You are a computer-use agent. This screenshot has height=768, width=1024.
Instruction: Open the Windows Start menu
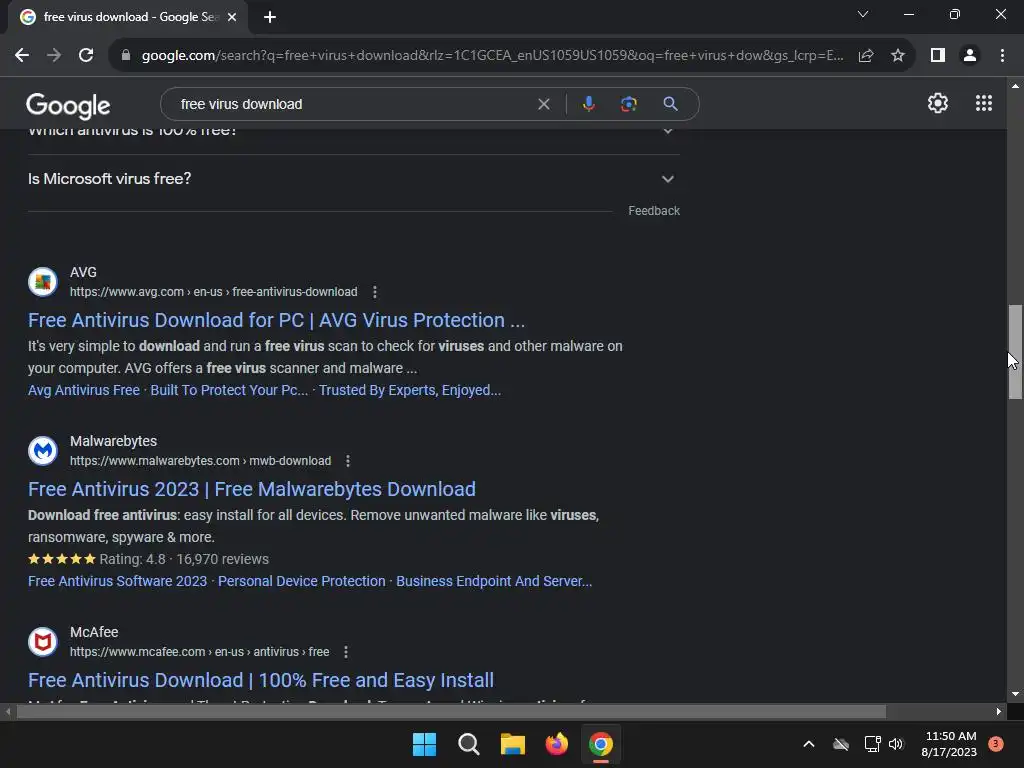pos(424,744)
